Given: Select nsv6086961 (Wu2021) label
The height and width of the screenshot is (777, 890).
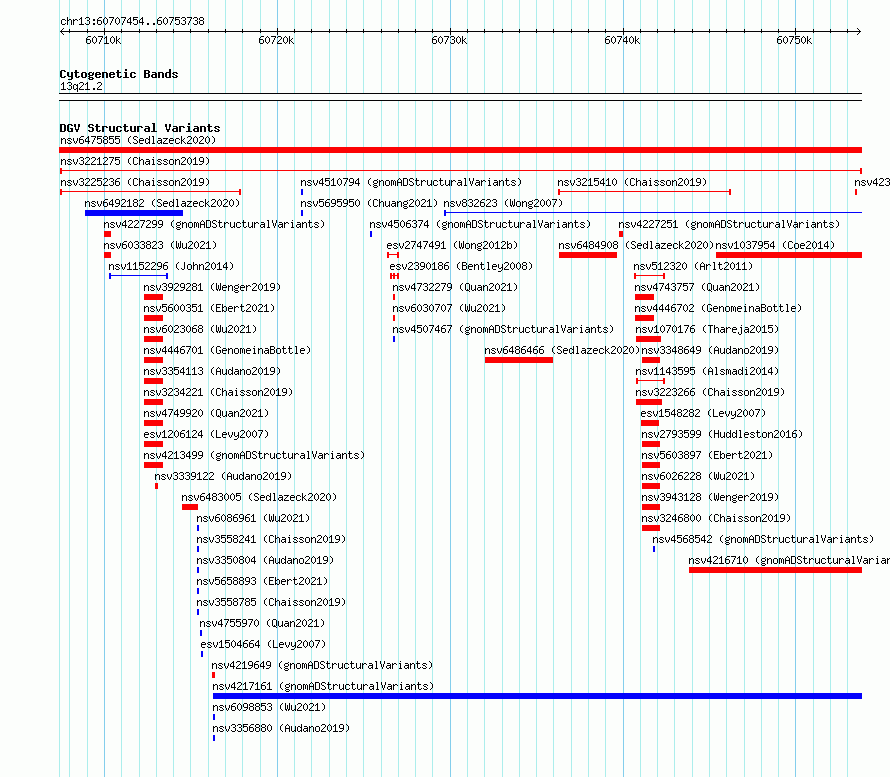Looking at the screenshot, I should click(x=253, y=518).
